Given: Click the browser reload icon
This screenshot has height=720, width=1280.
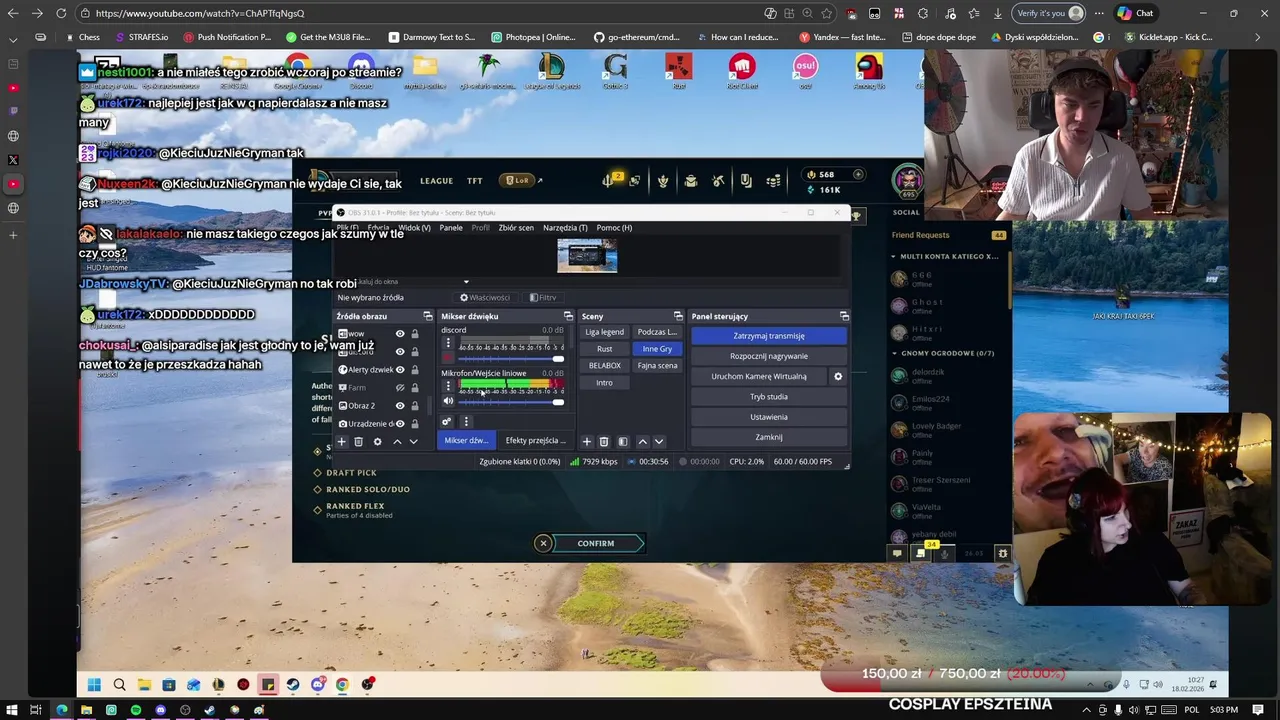Looking at the screenshot, I should coord(61,13).
